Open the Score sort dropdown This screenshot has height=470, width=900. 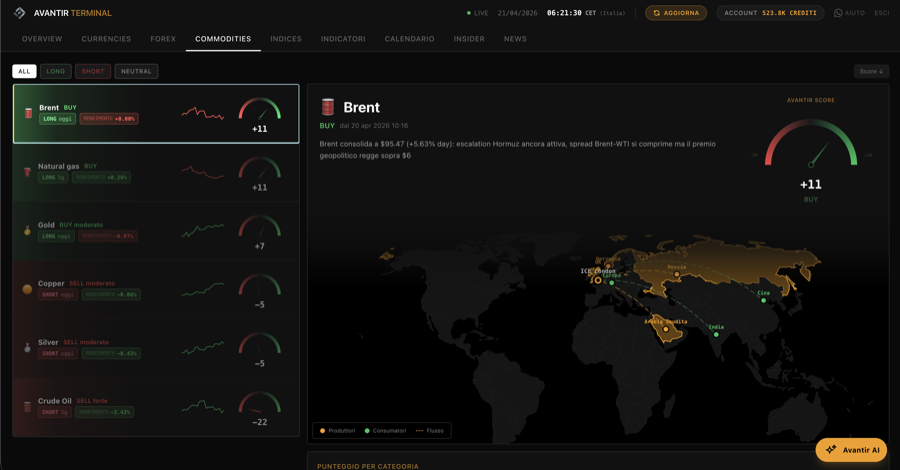(x=871, y=71)
